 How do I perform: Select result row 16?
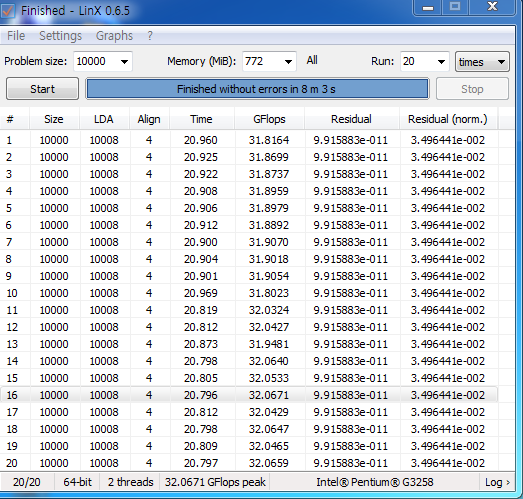click(249, 395)
